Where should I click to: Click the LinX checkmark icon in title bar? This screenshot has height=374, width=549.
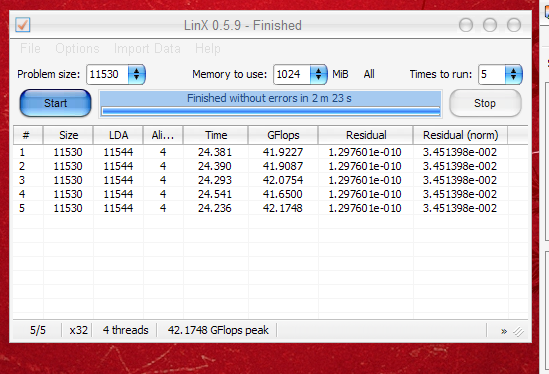(x=23, y=25)
